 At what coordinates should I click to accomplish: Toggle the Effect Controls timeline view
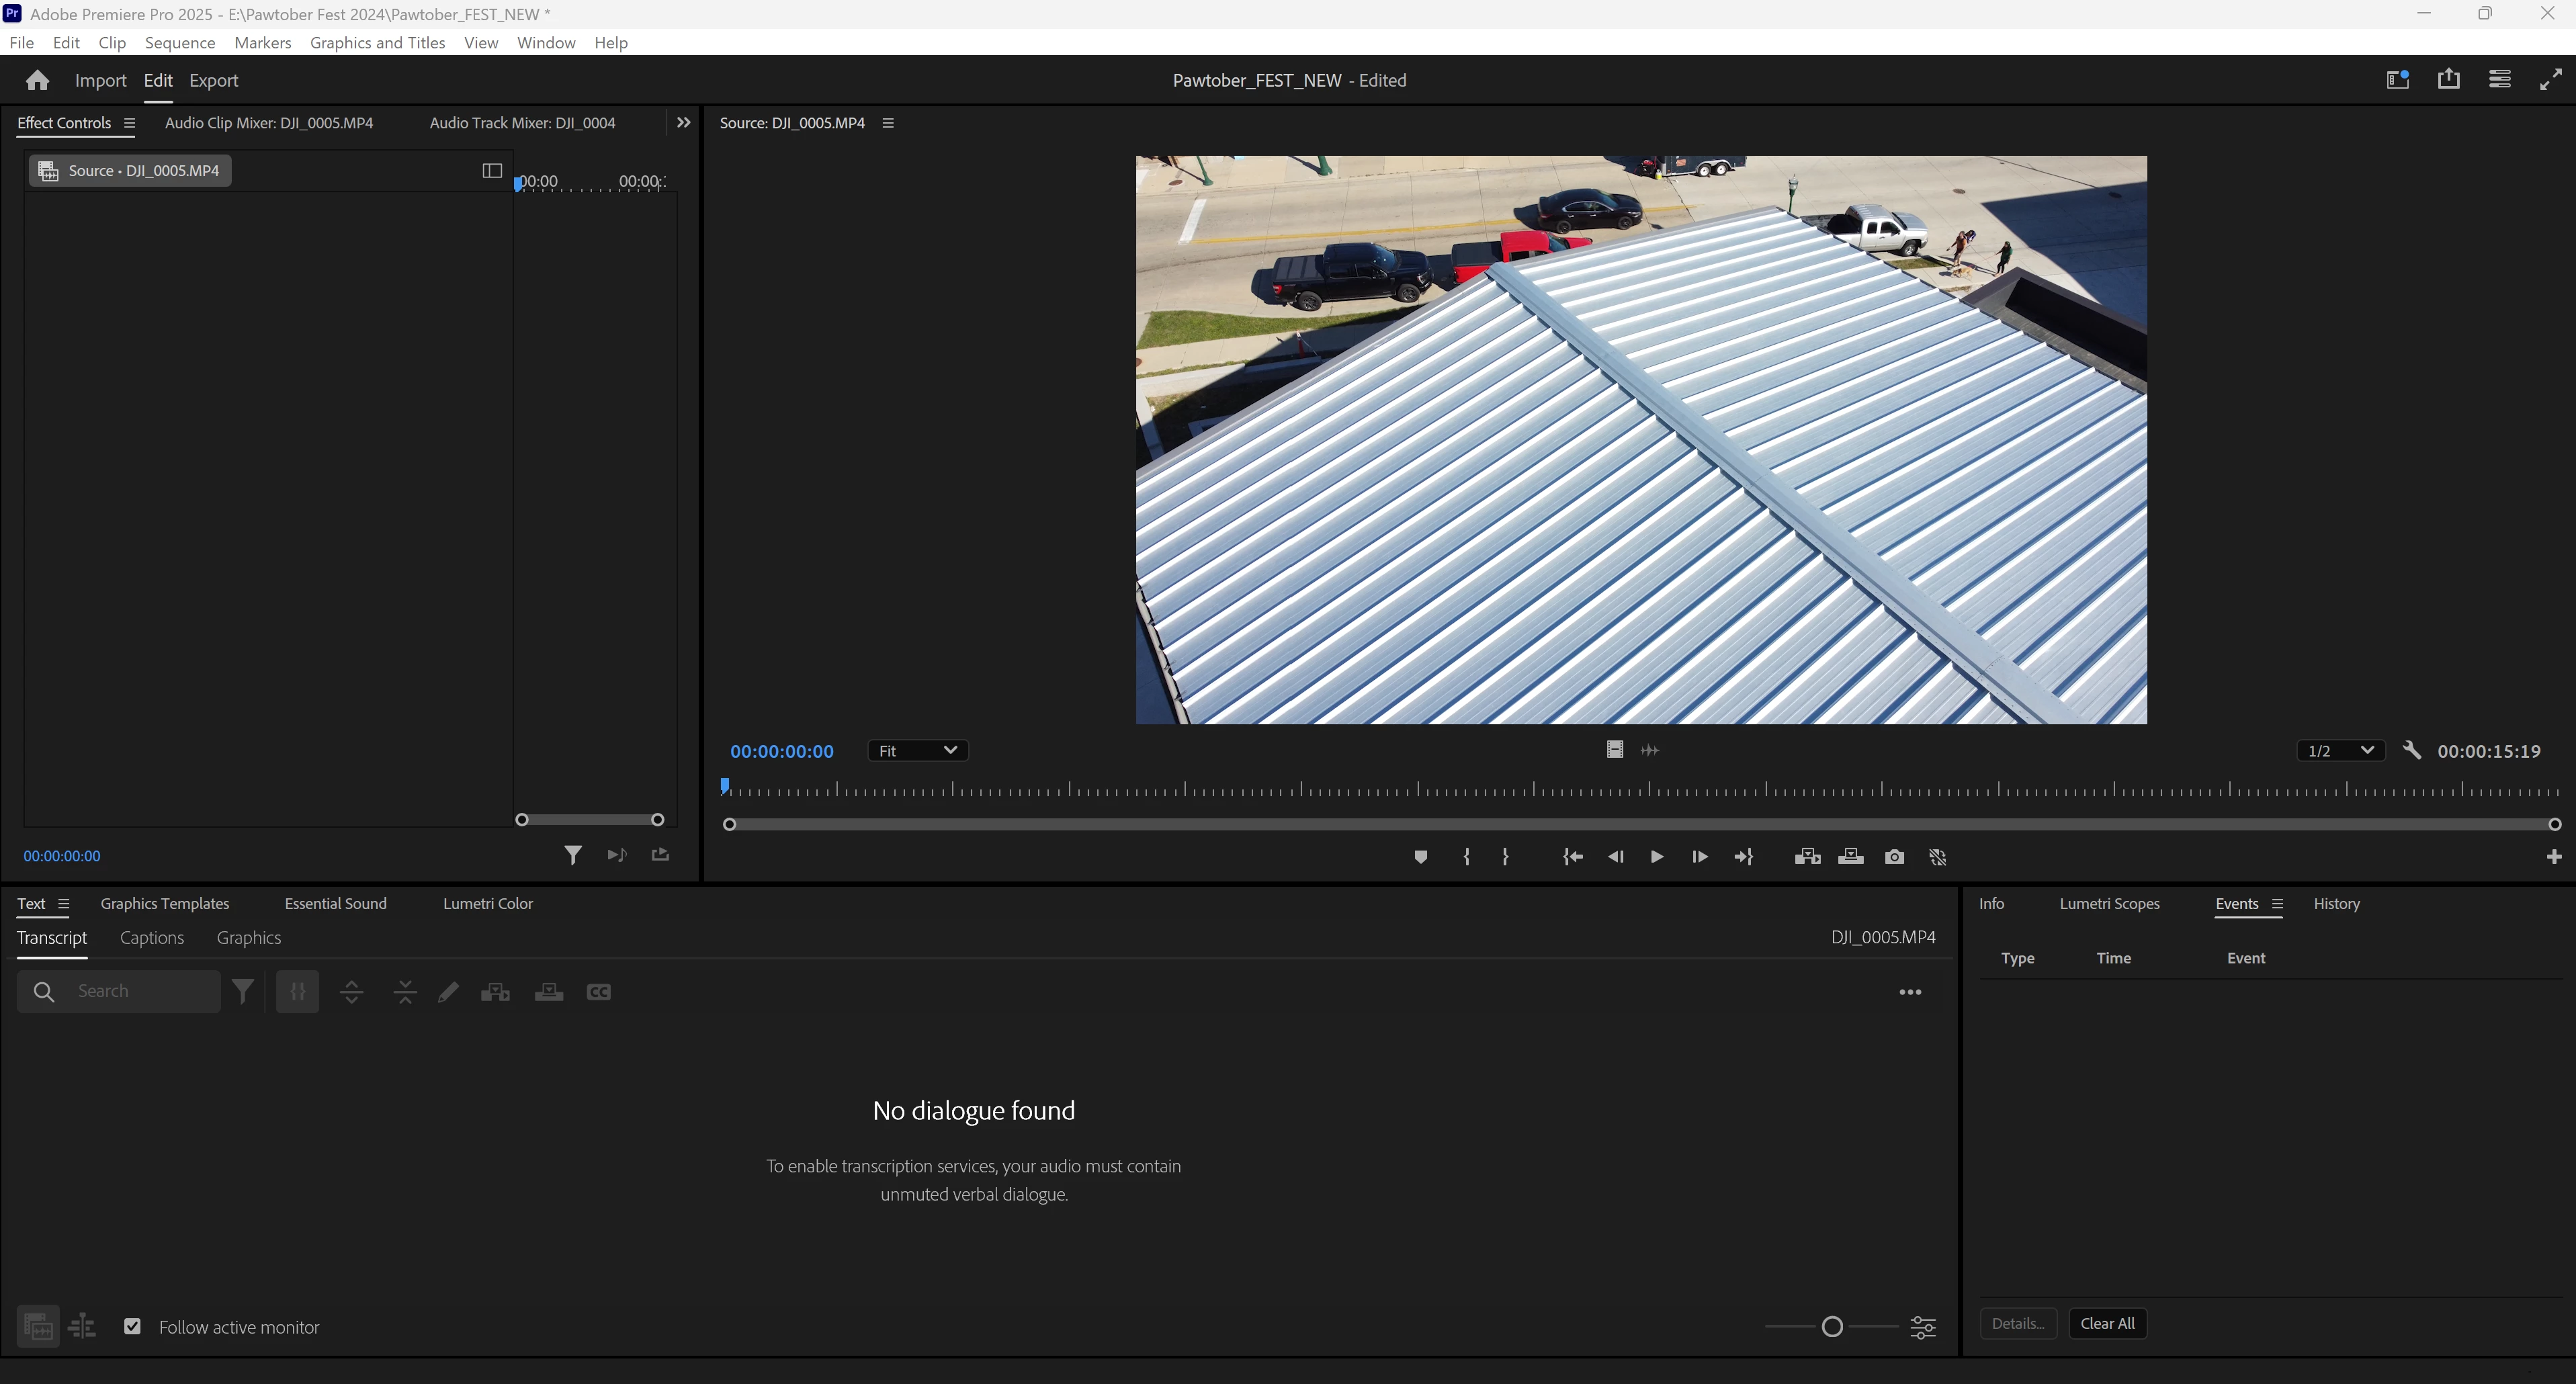491,170
